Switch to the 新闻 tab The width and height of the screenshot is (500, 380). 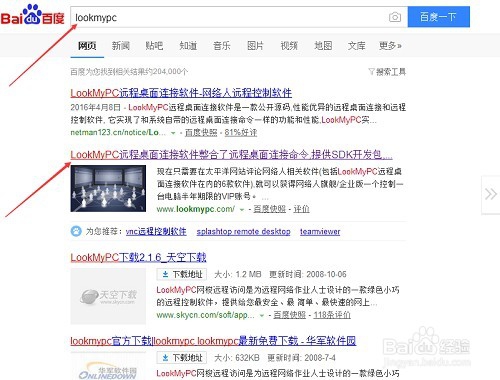click(x=121, y=46)
